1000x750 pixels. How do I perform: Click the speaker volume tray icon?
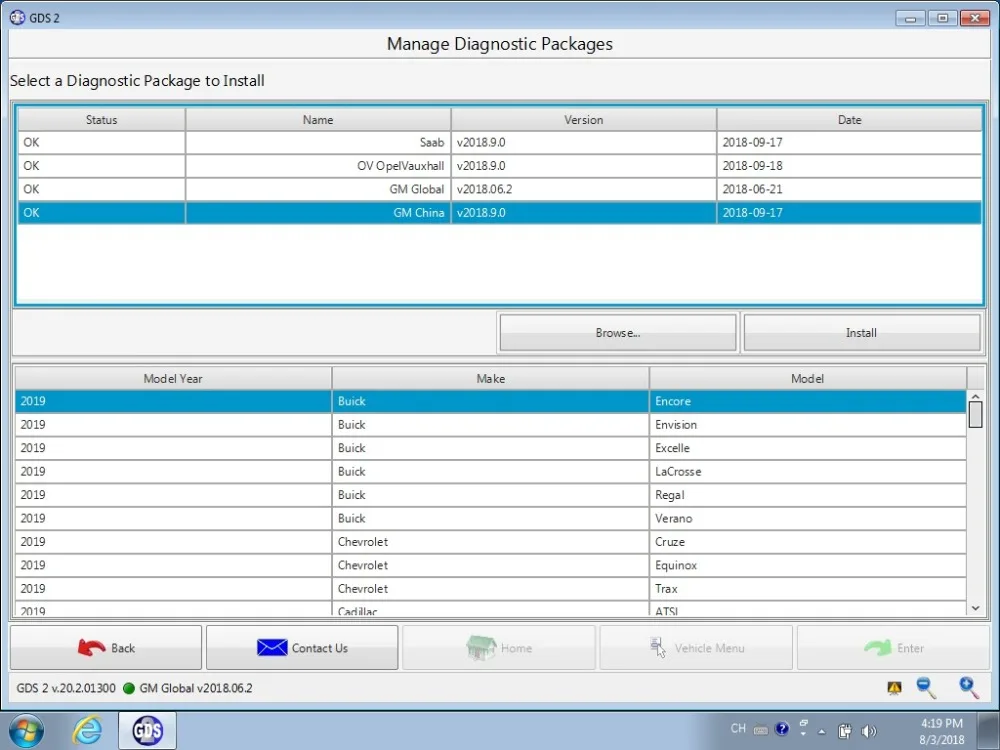pyautogui.click(x=868, y=731)
